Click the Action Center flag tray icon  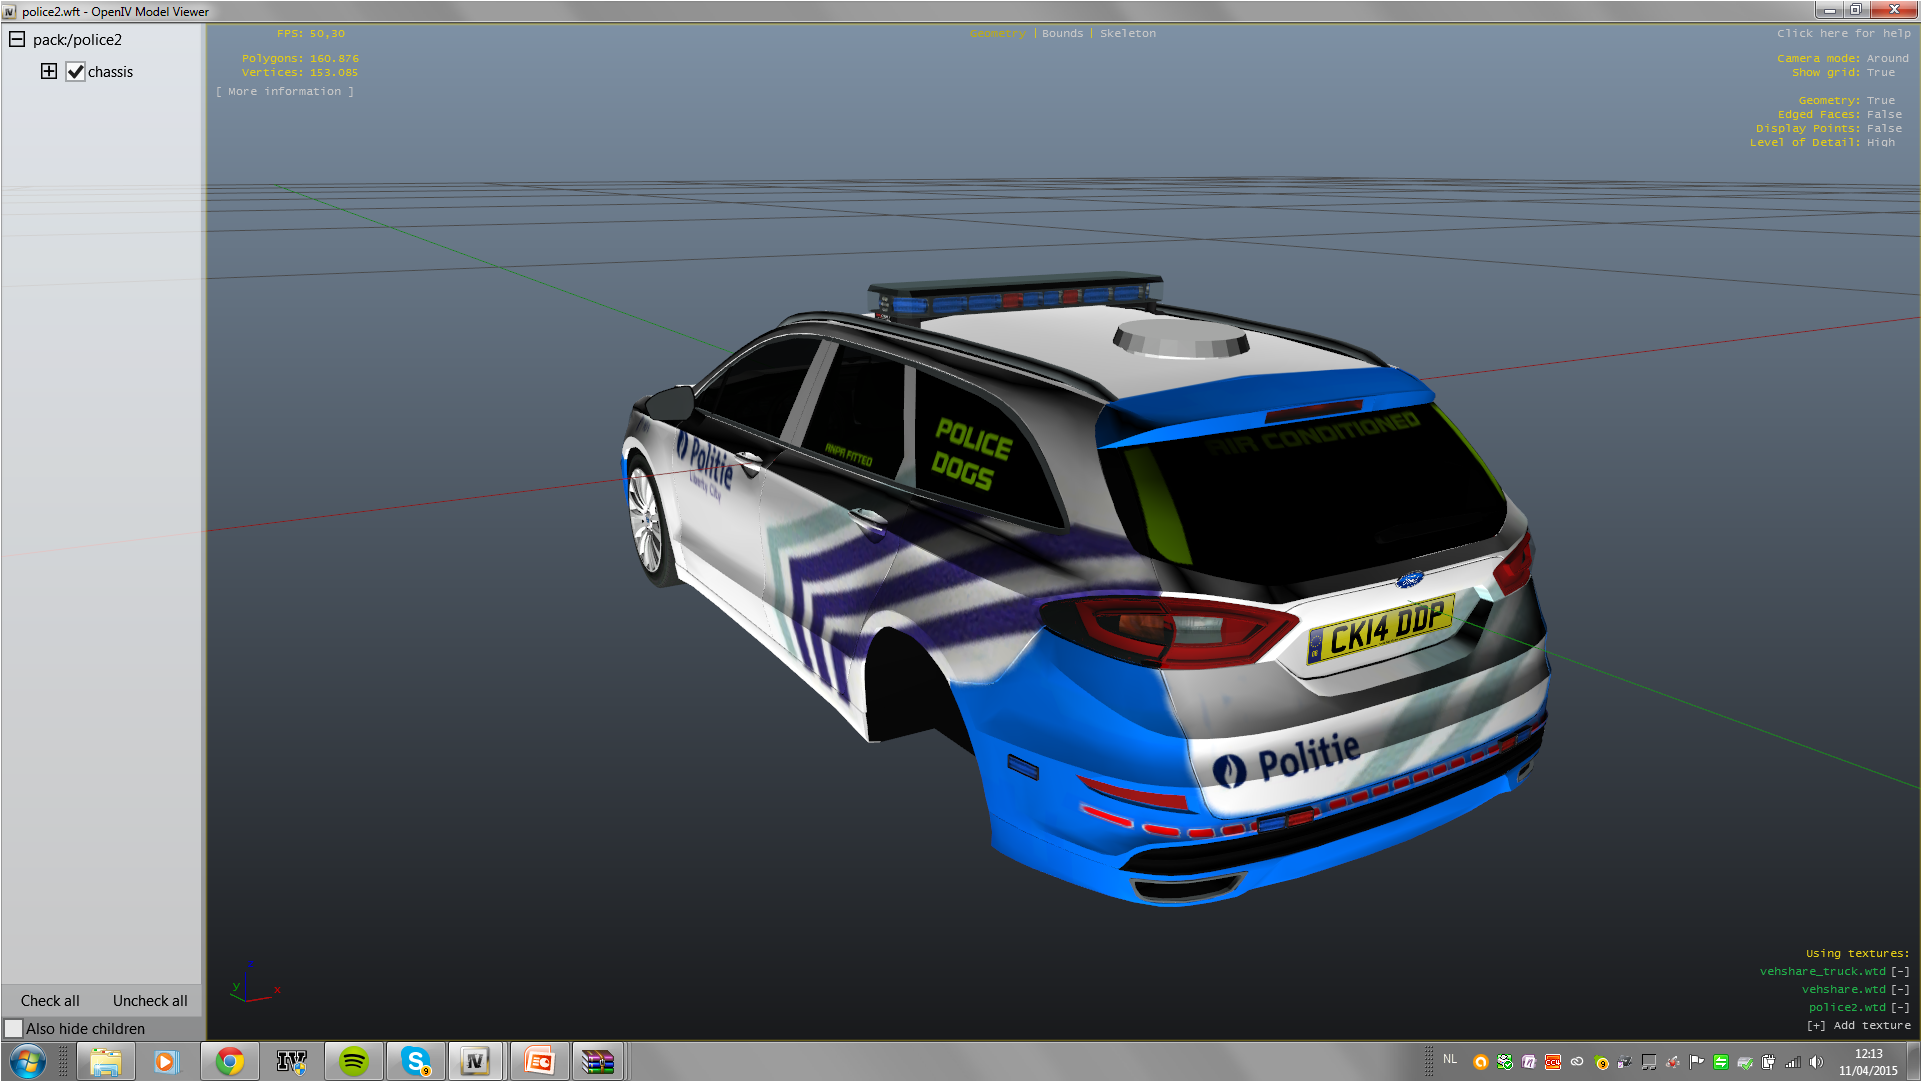click(1697, 1062)
